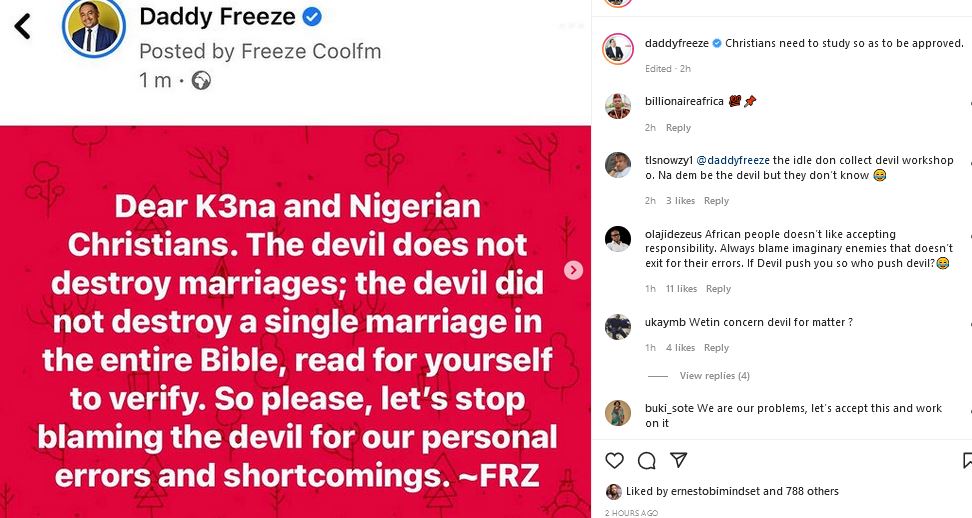
Task: Reply to billionaireafrica comment
Action: point(678,128)
